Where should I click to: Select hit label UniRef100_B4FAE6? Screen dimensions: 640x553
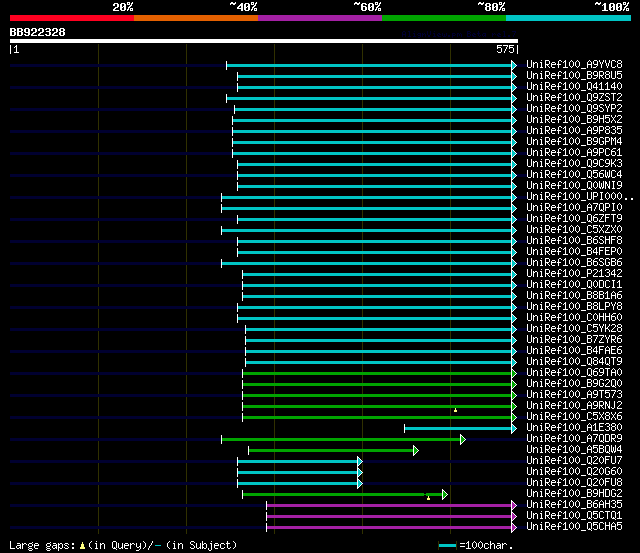coord(574,351)
